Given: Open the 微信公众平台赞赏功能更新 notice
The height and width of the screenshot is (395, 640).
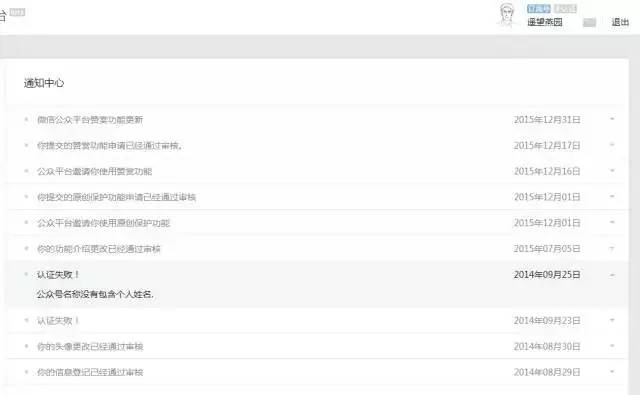Looking at the screenshot, I should pos(90,120).
